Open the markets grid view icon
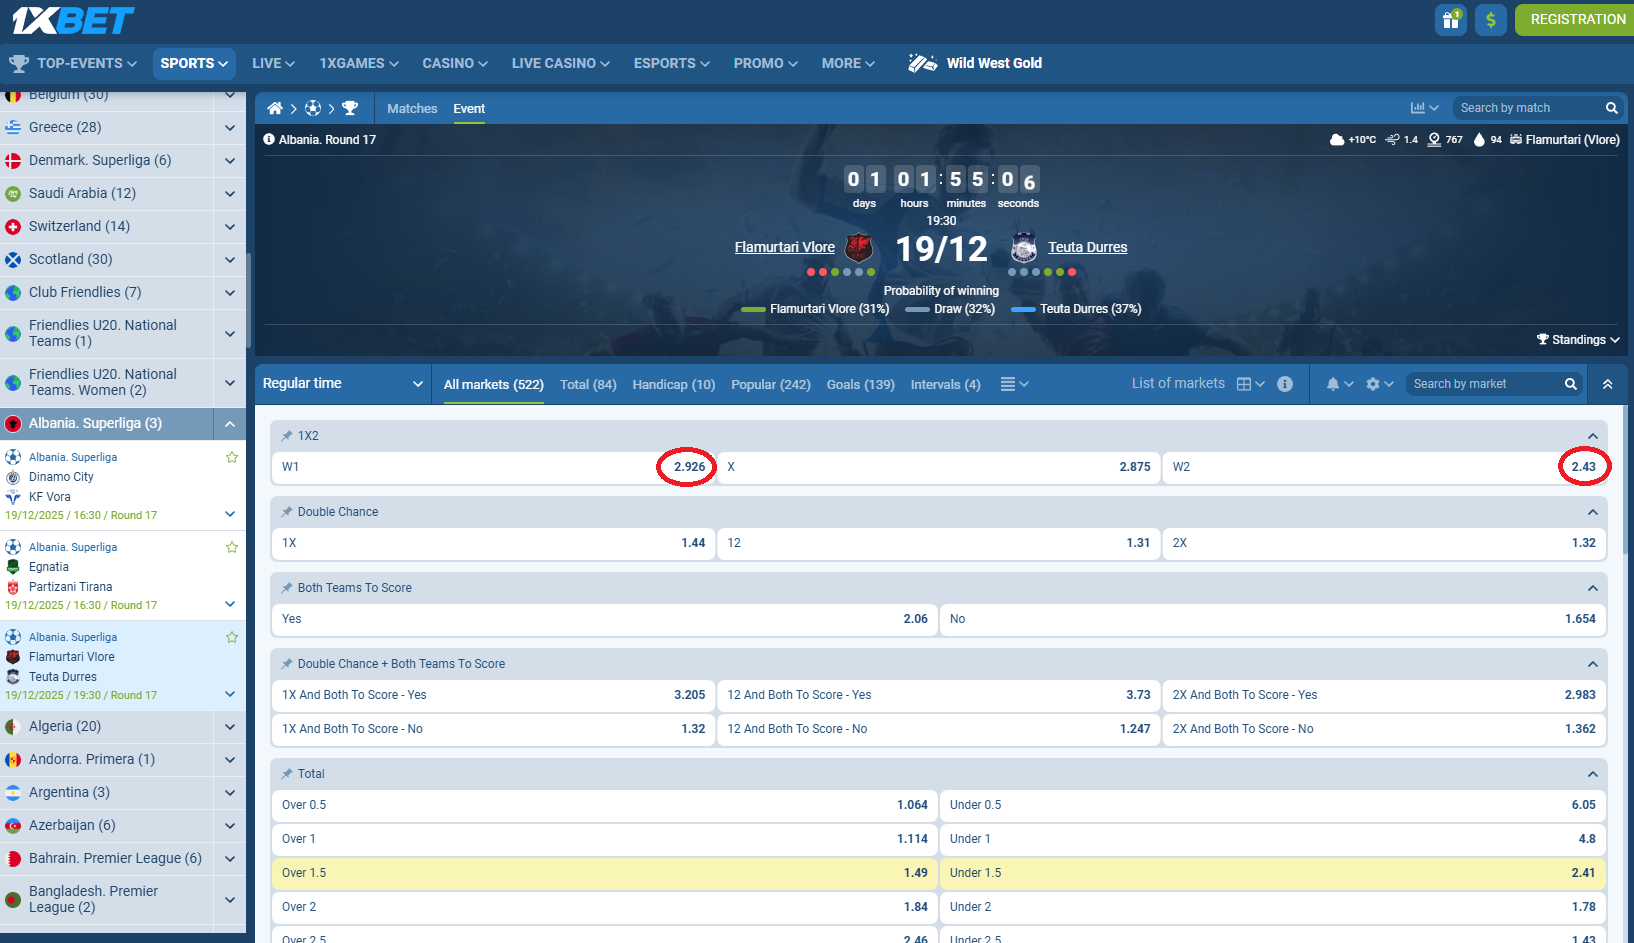Image resolution: width=1634 pixels, height=943 pixels. coord(1243,383)
